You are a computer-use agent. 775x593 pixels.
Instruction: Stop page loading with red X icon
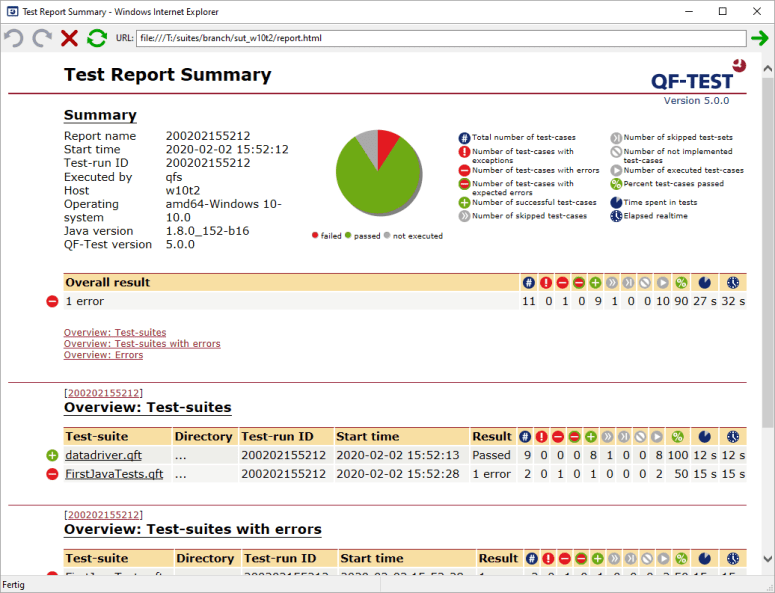tap(69, 38)
